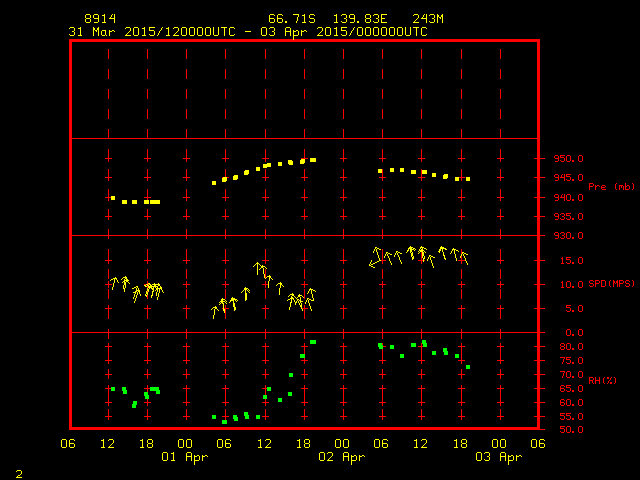Viewport: 640px width, 480px height.
Task: Click the start date text "31 Mar 2015/120000UTC"
Action: (x=152, y=32)
